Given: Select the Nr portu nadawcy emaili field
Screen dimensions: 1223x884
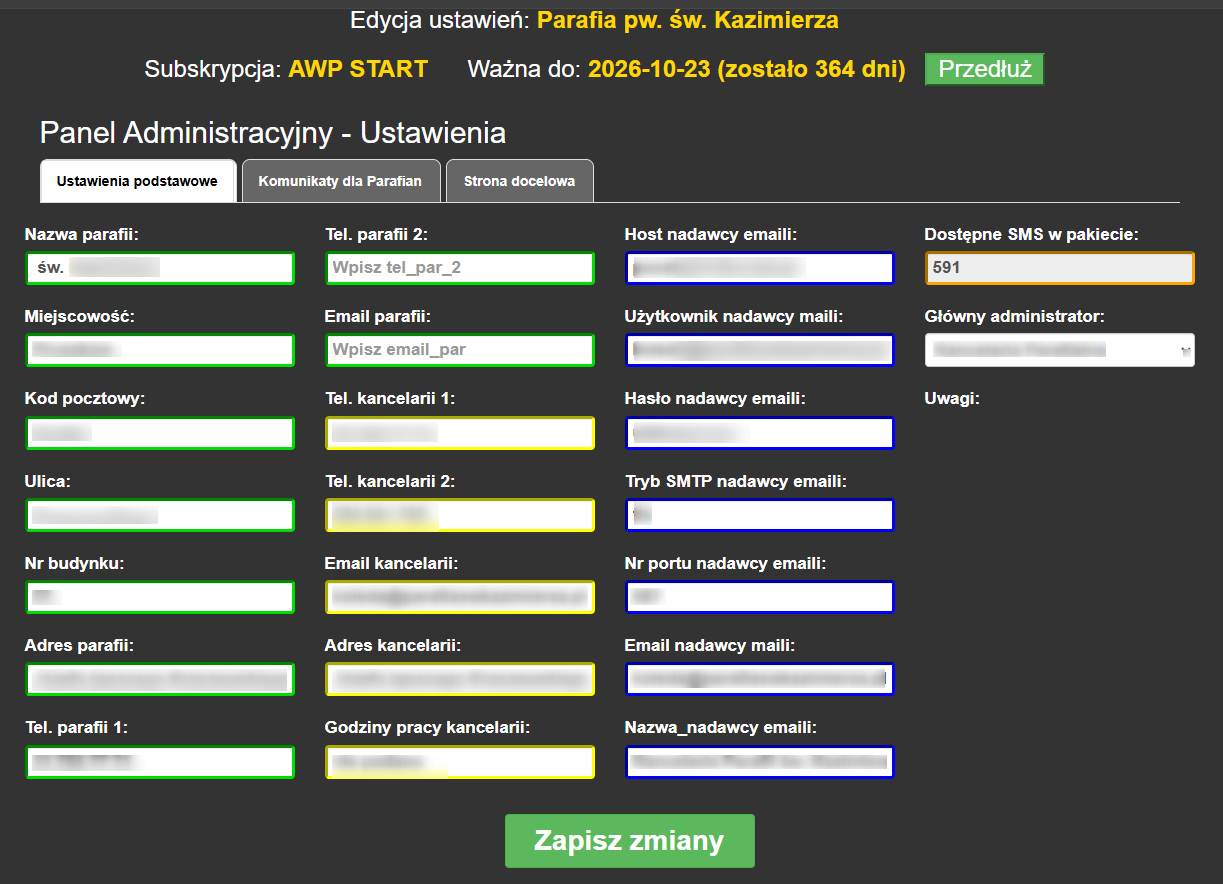Looking at the screenshot, I should (x=760, y=597).
